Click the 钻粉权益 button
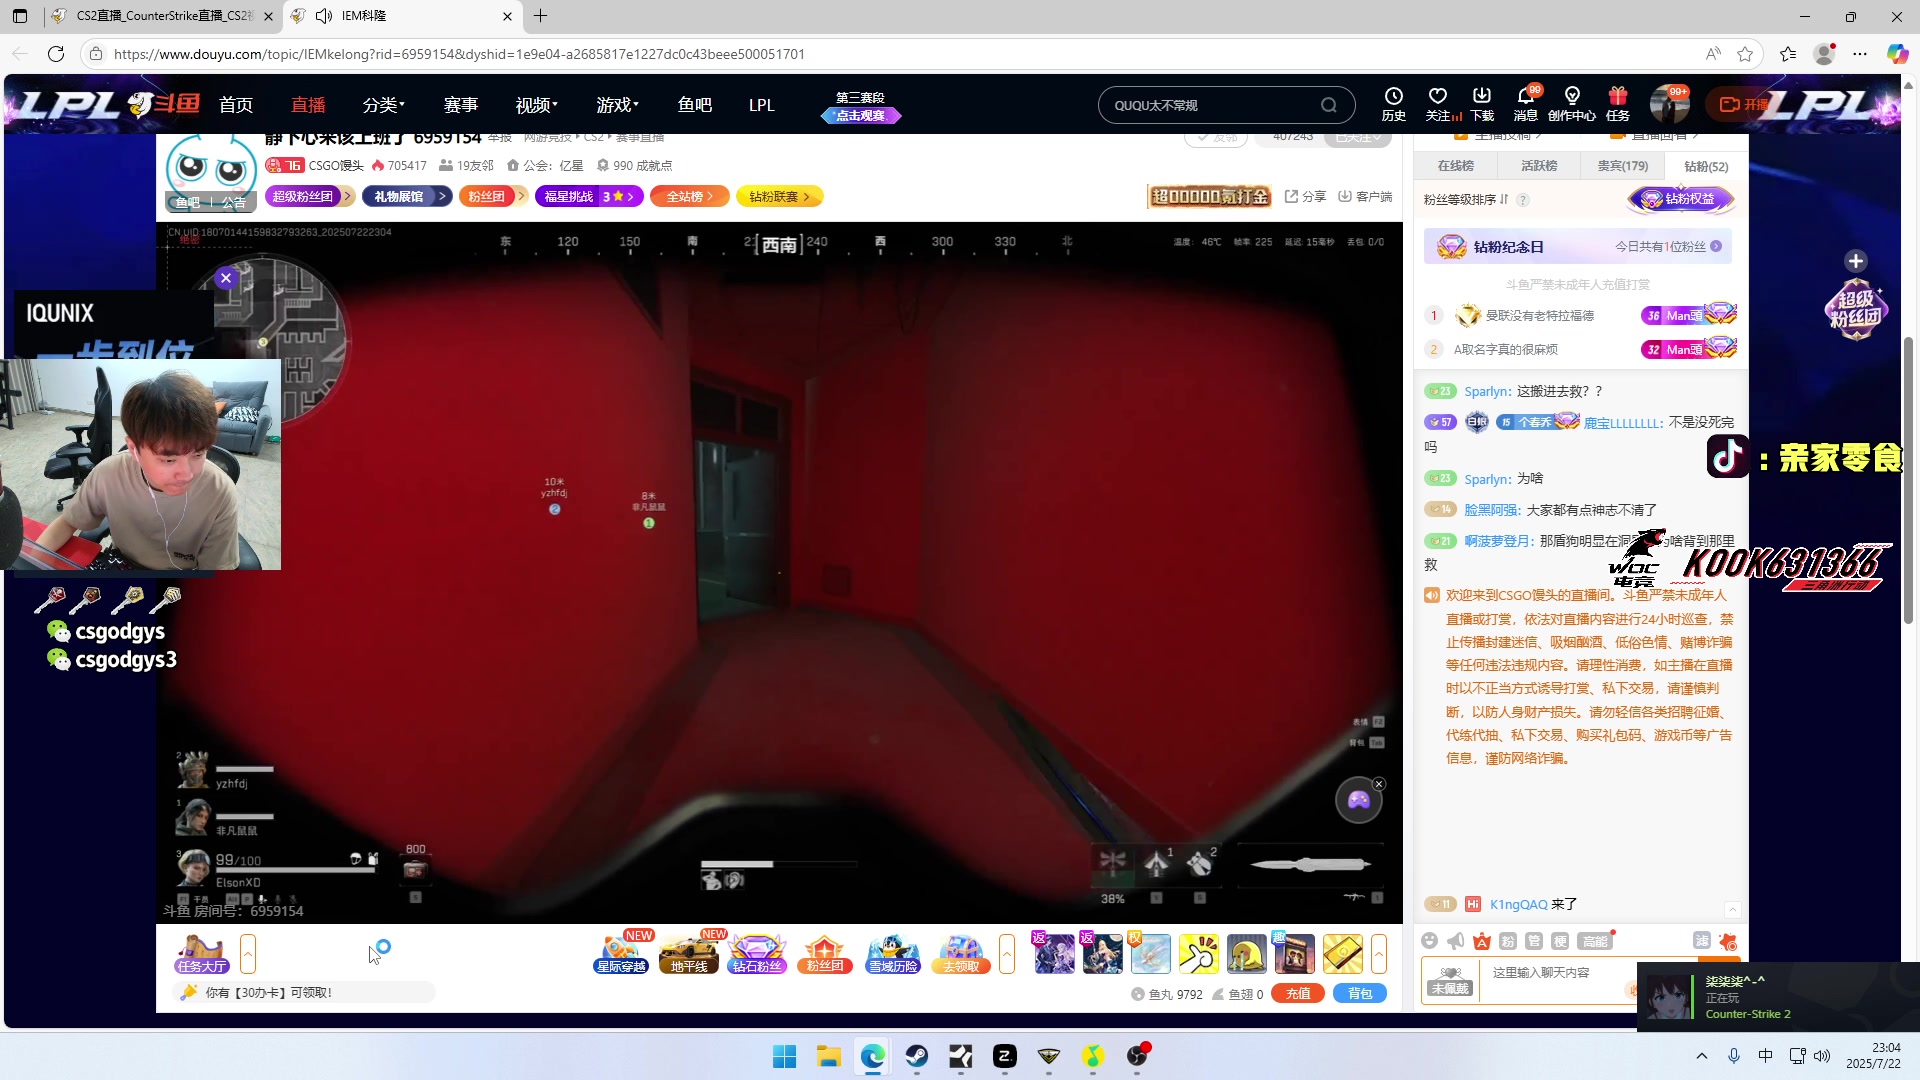Image resolution: width=1920 pixels, height=1080 pixels. [1681, 199]
